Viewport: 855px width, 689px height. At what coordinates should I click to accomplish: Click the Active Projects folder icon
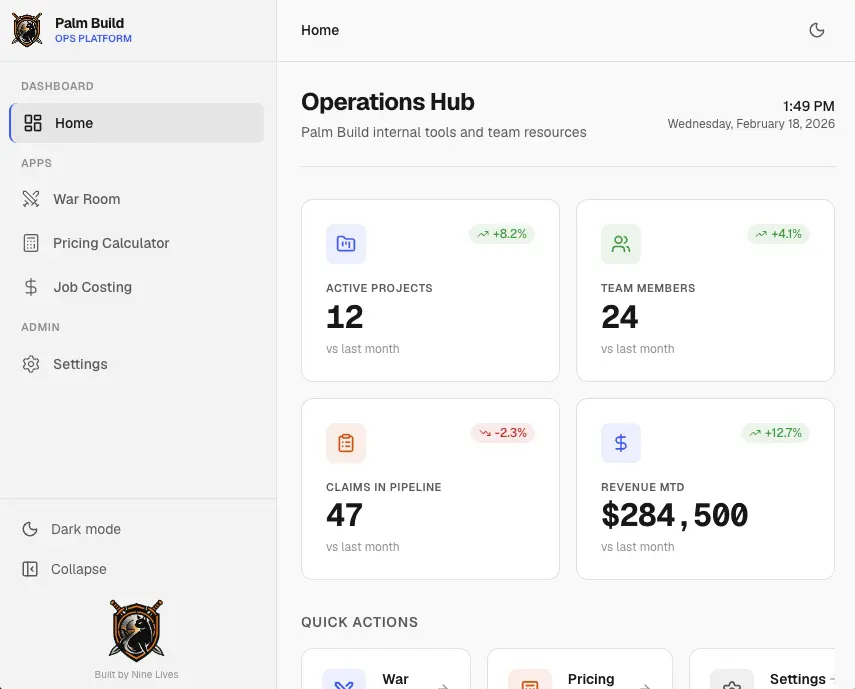point(345,243)
